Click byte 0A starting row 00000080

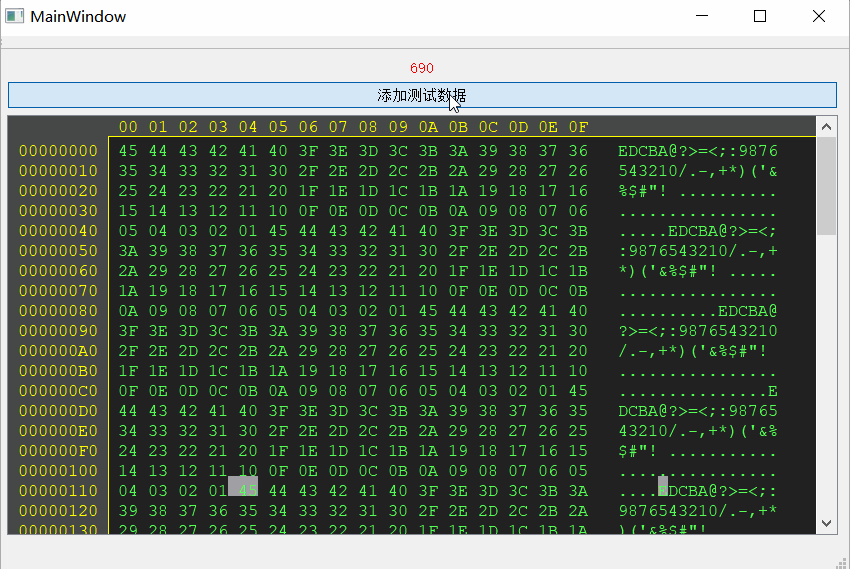pos(128,311)
